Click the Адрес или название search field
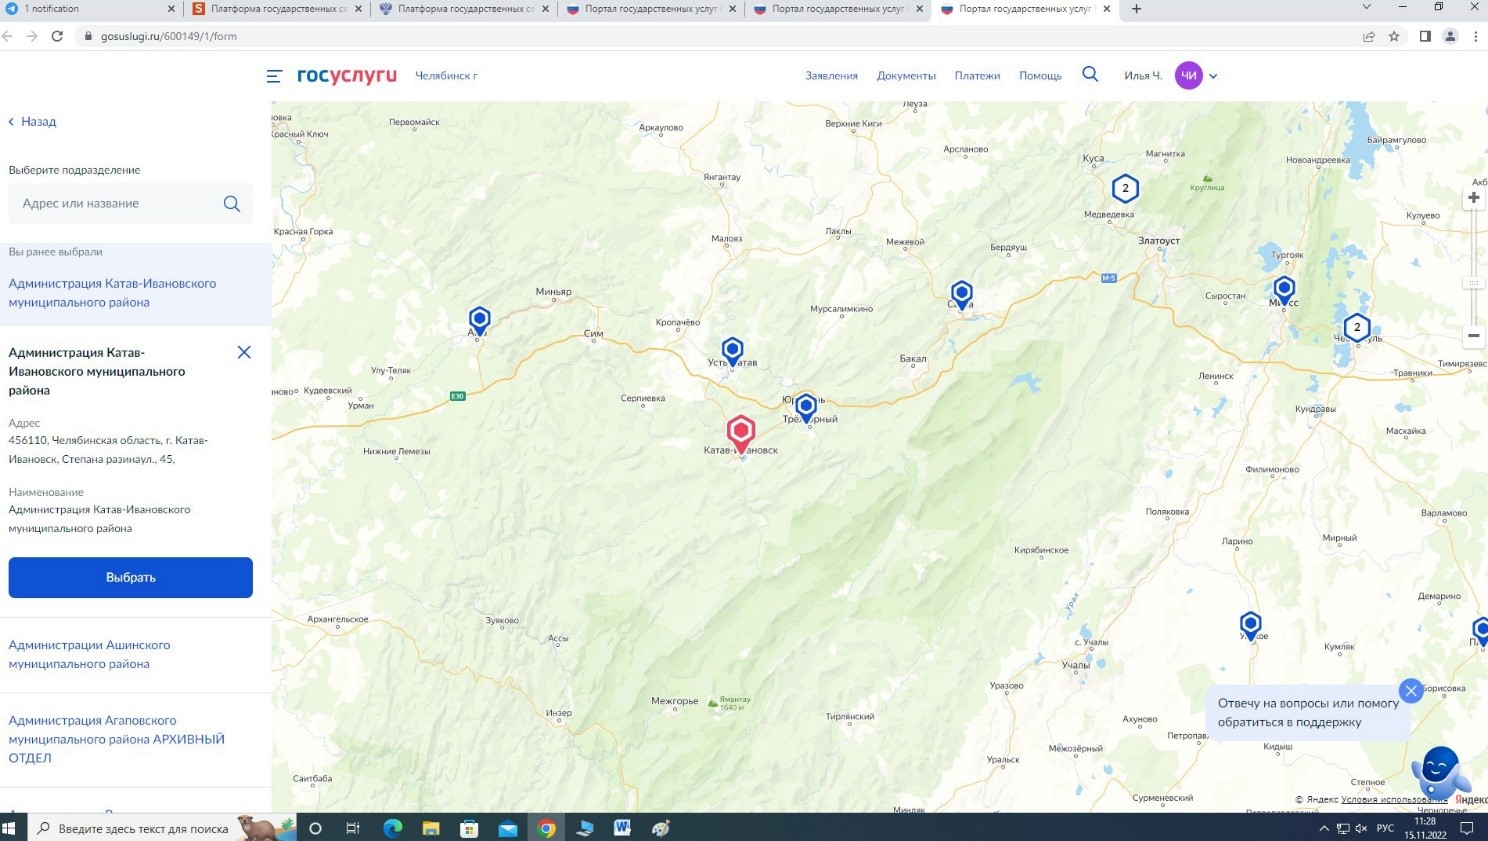The height and width of the screenshot is (841, 1488). click(115, 204)
